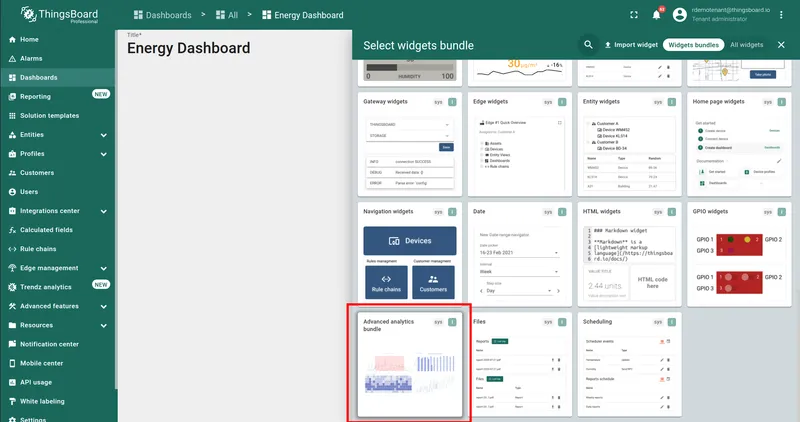Click green icon on Scheduling card

click(x=671, y=322)
